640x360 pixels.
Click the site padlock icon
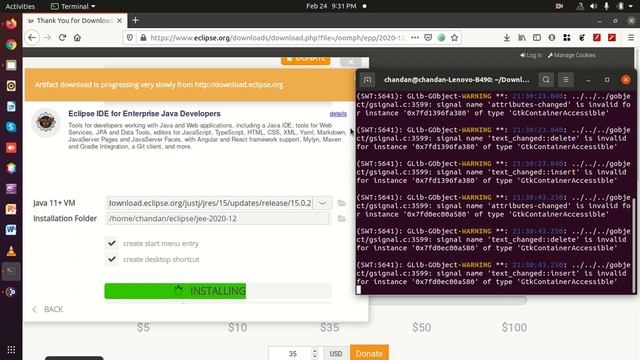point(143,38)
